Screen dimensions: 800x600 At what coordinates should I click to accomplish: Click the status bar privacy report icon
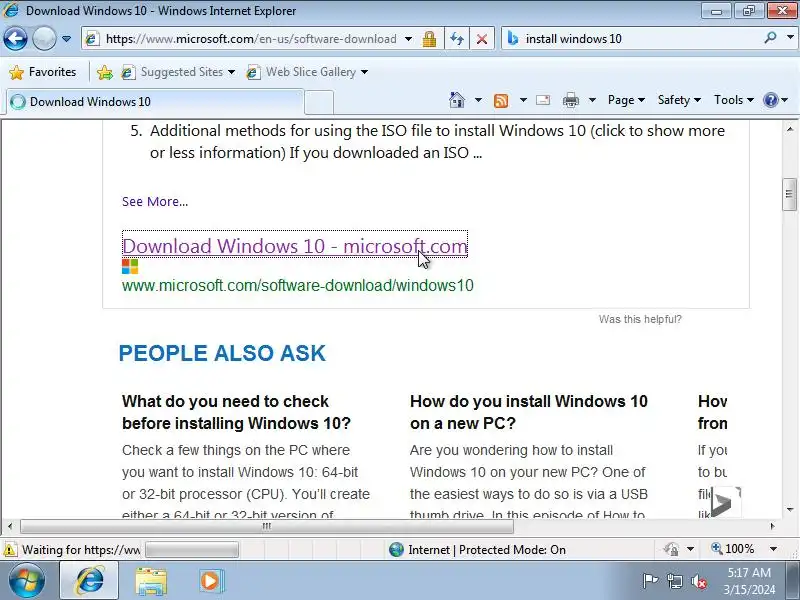tap(671, 549)
